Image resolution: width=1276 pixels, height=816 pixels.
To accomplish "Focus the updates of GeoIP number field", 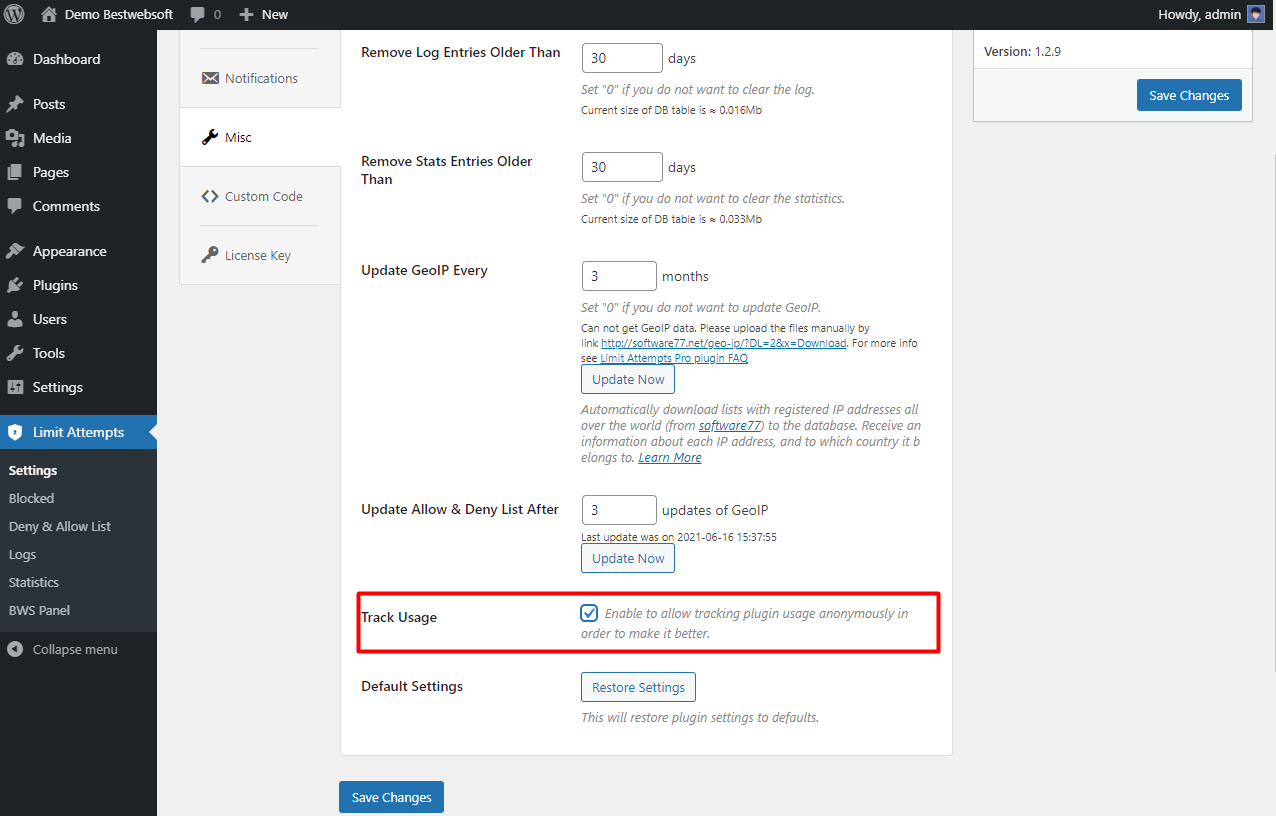I will click(619, 510).
